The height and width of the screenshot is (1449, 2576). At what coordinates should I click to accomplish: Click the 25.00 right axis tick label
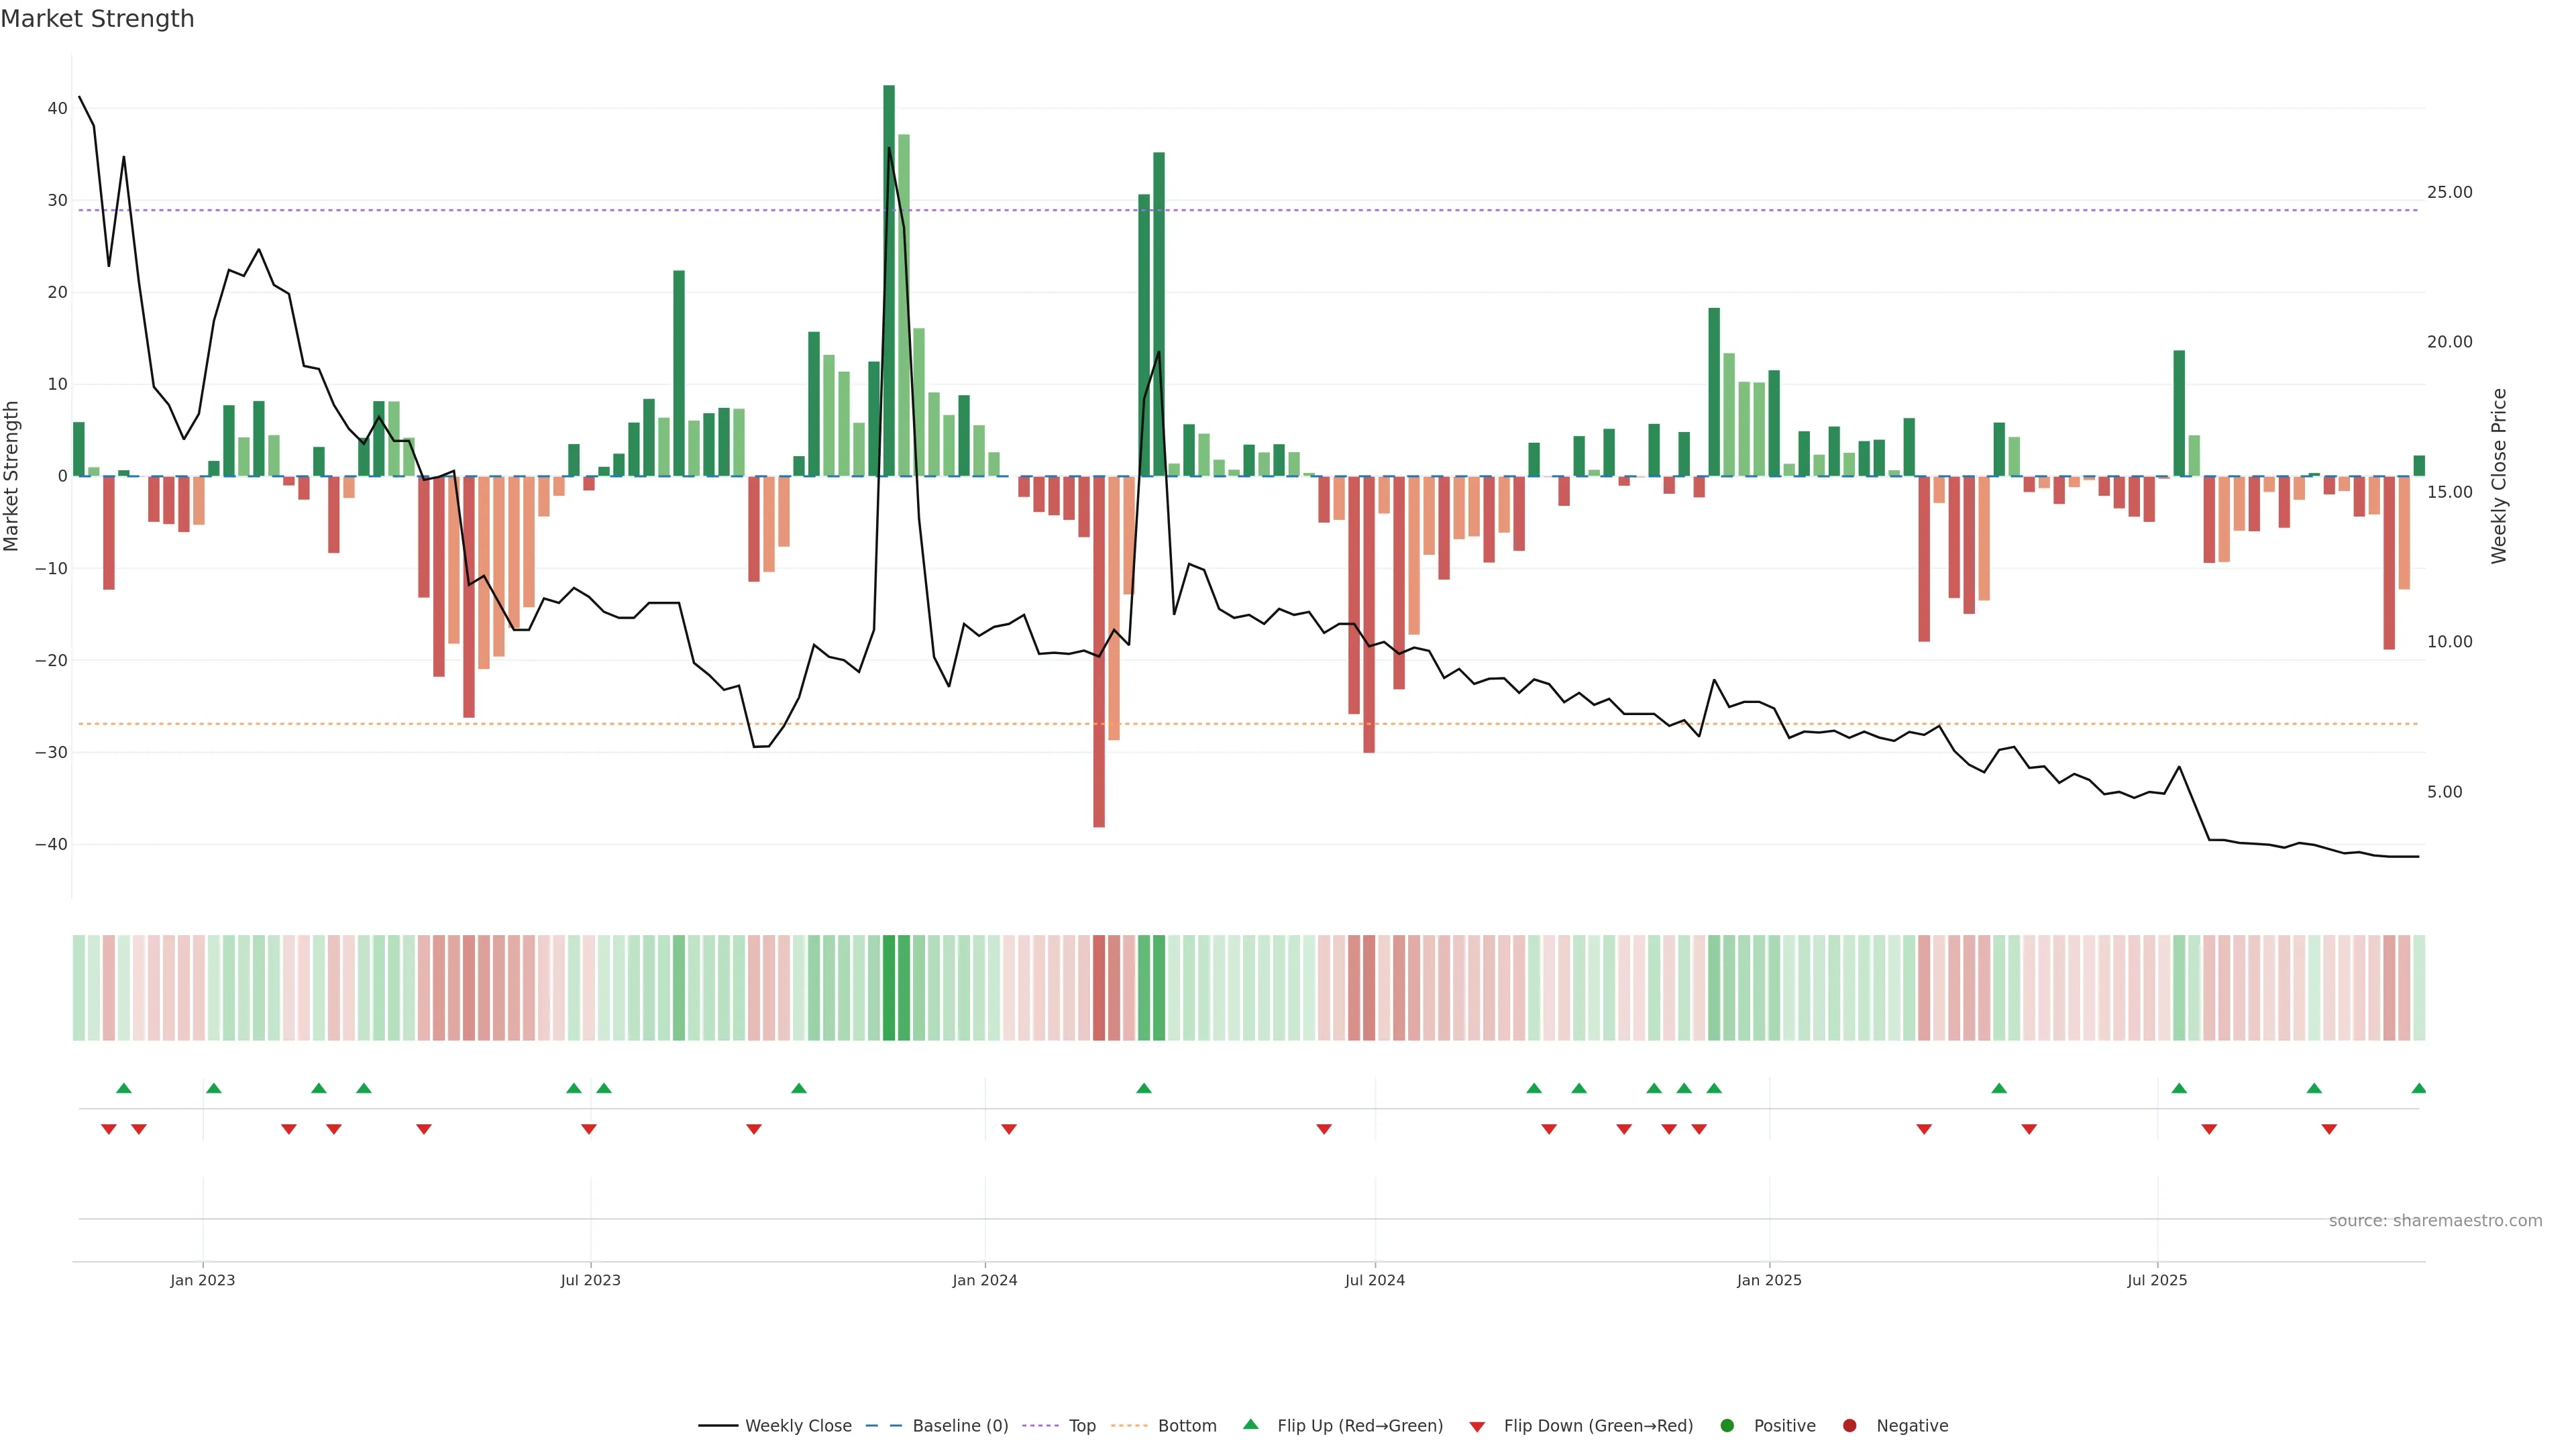[2449, 192]
